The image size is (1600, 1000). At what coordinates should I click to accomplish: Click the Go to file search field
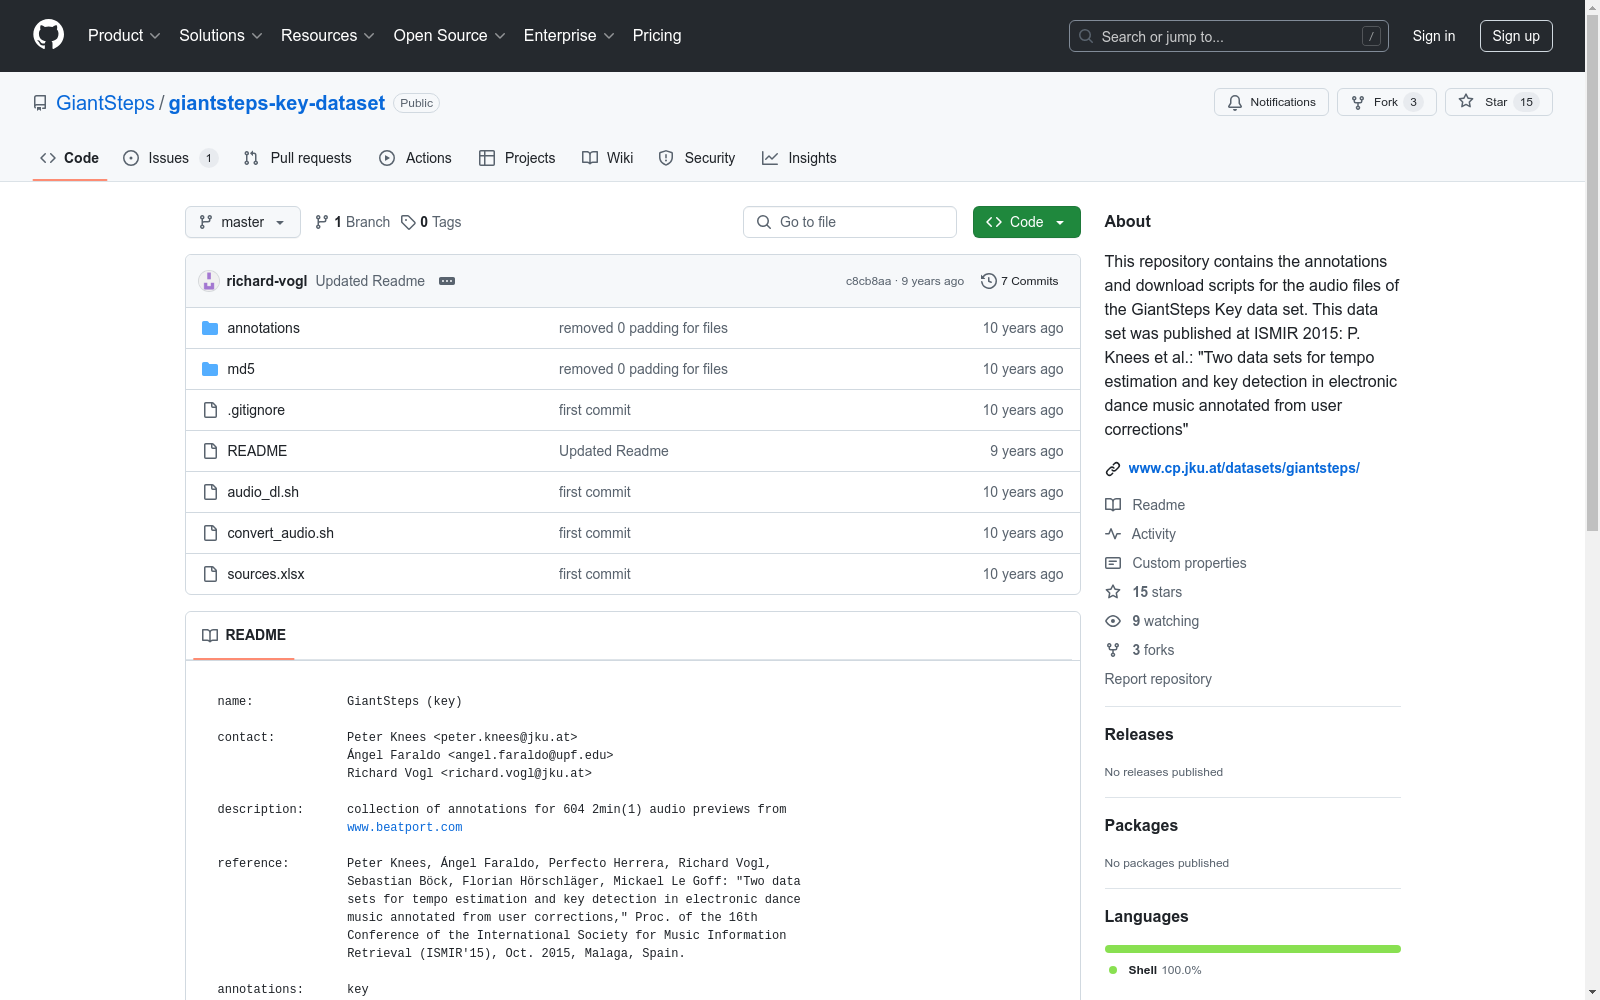pos(850,222)
